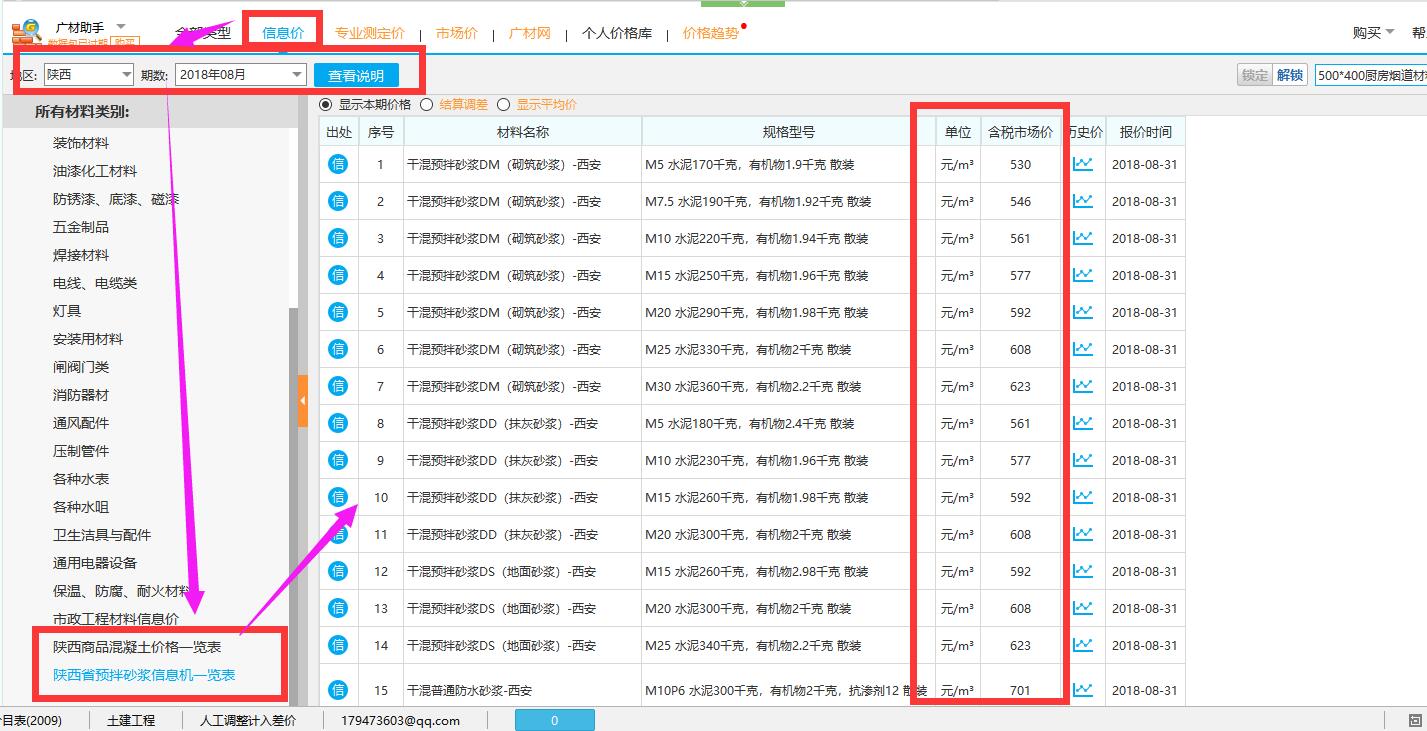This screenshot has width=1427, height=731.
Task: Click the 广材助手 logo icon
Action: (x=27, y=33)
